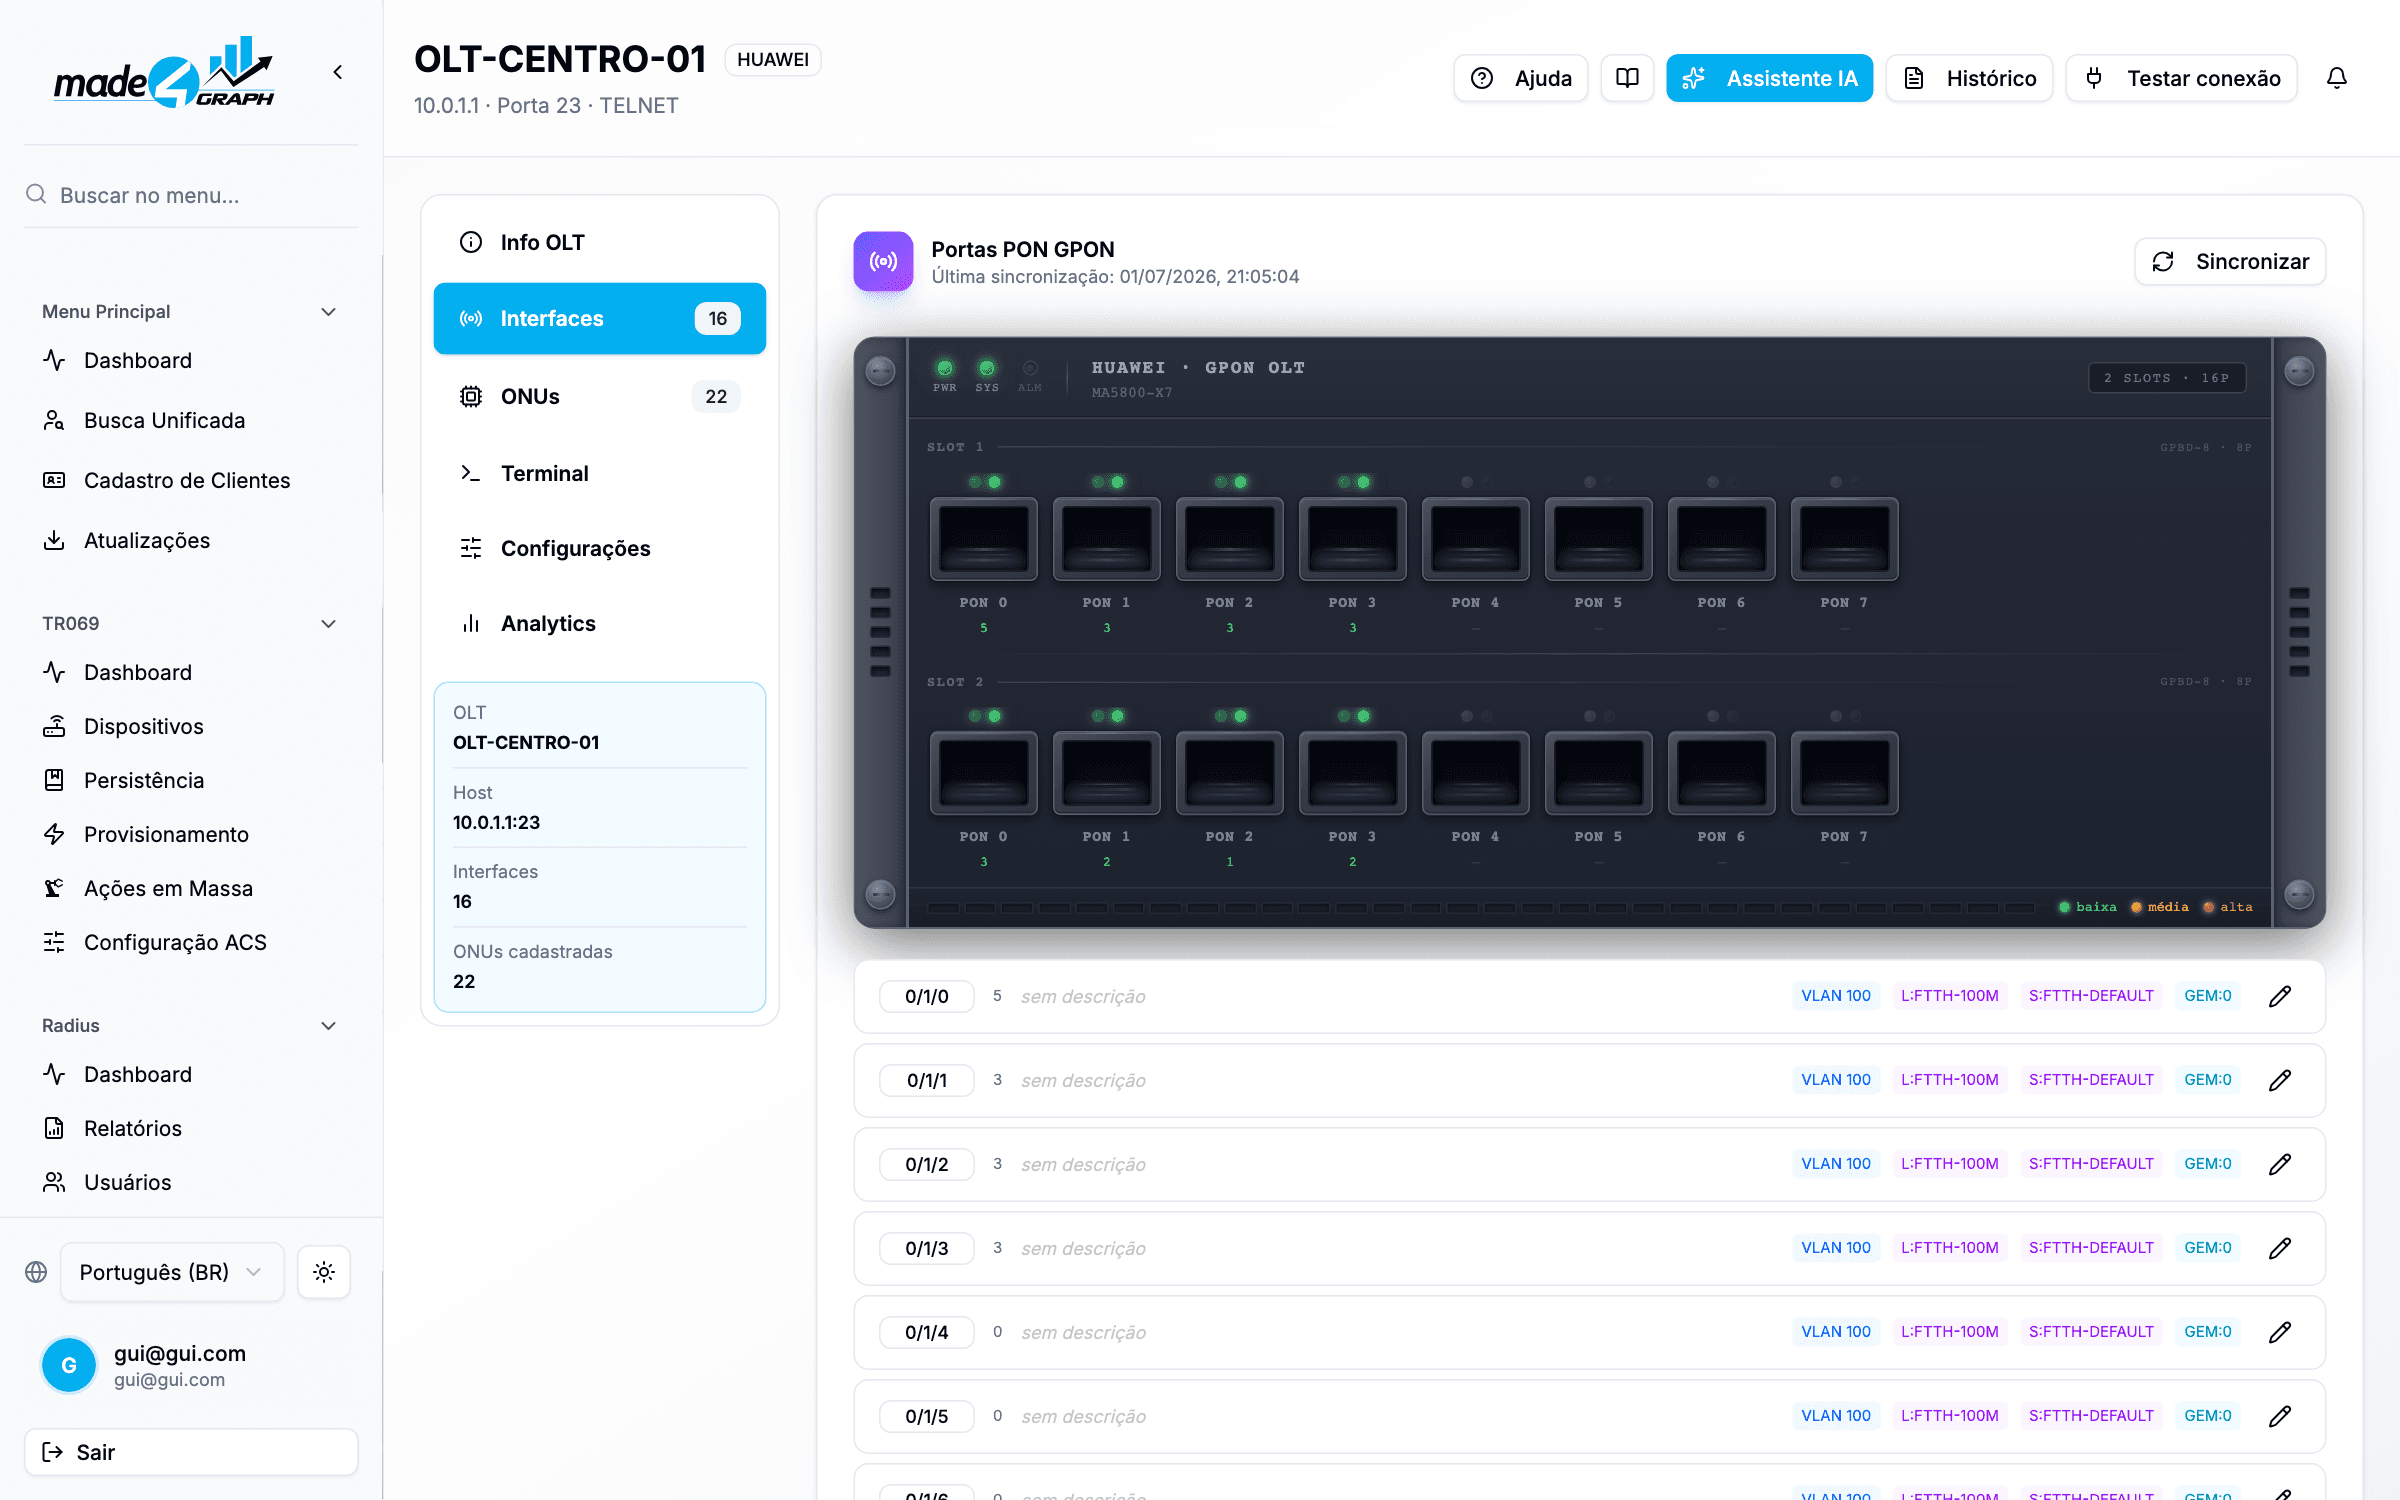Screen dimensions: 2400x1500
Task: Click the search magnifier icon in menu
Action: point(36,194)
